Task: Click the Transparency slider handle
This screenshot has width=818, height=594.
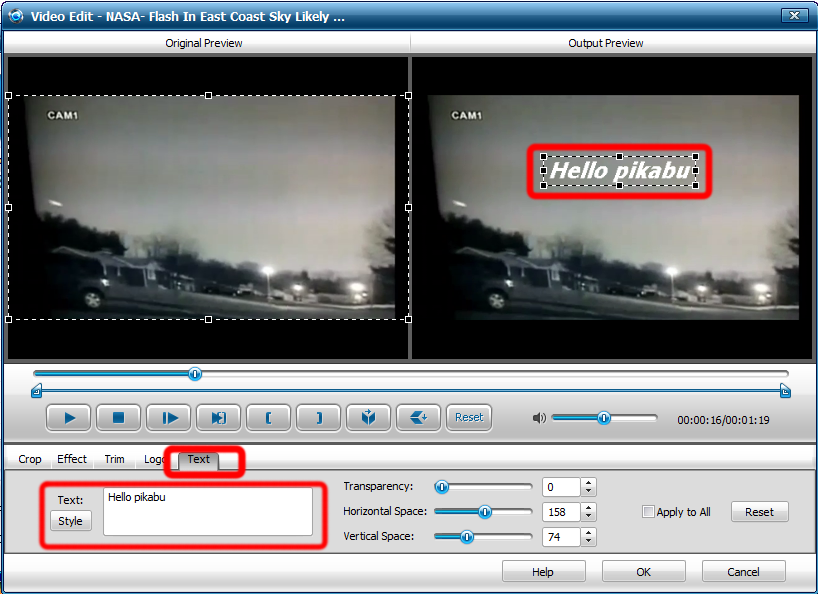Action: pyautogui.click(x=441, y=487)
